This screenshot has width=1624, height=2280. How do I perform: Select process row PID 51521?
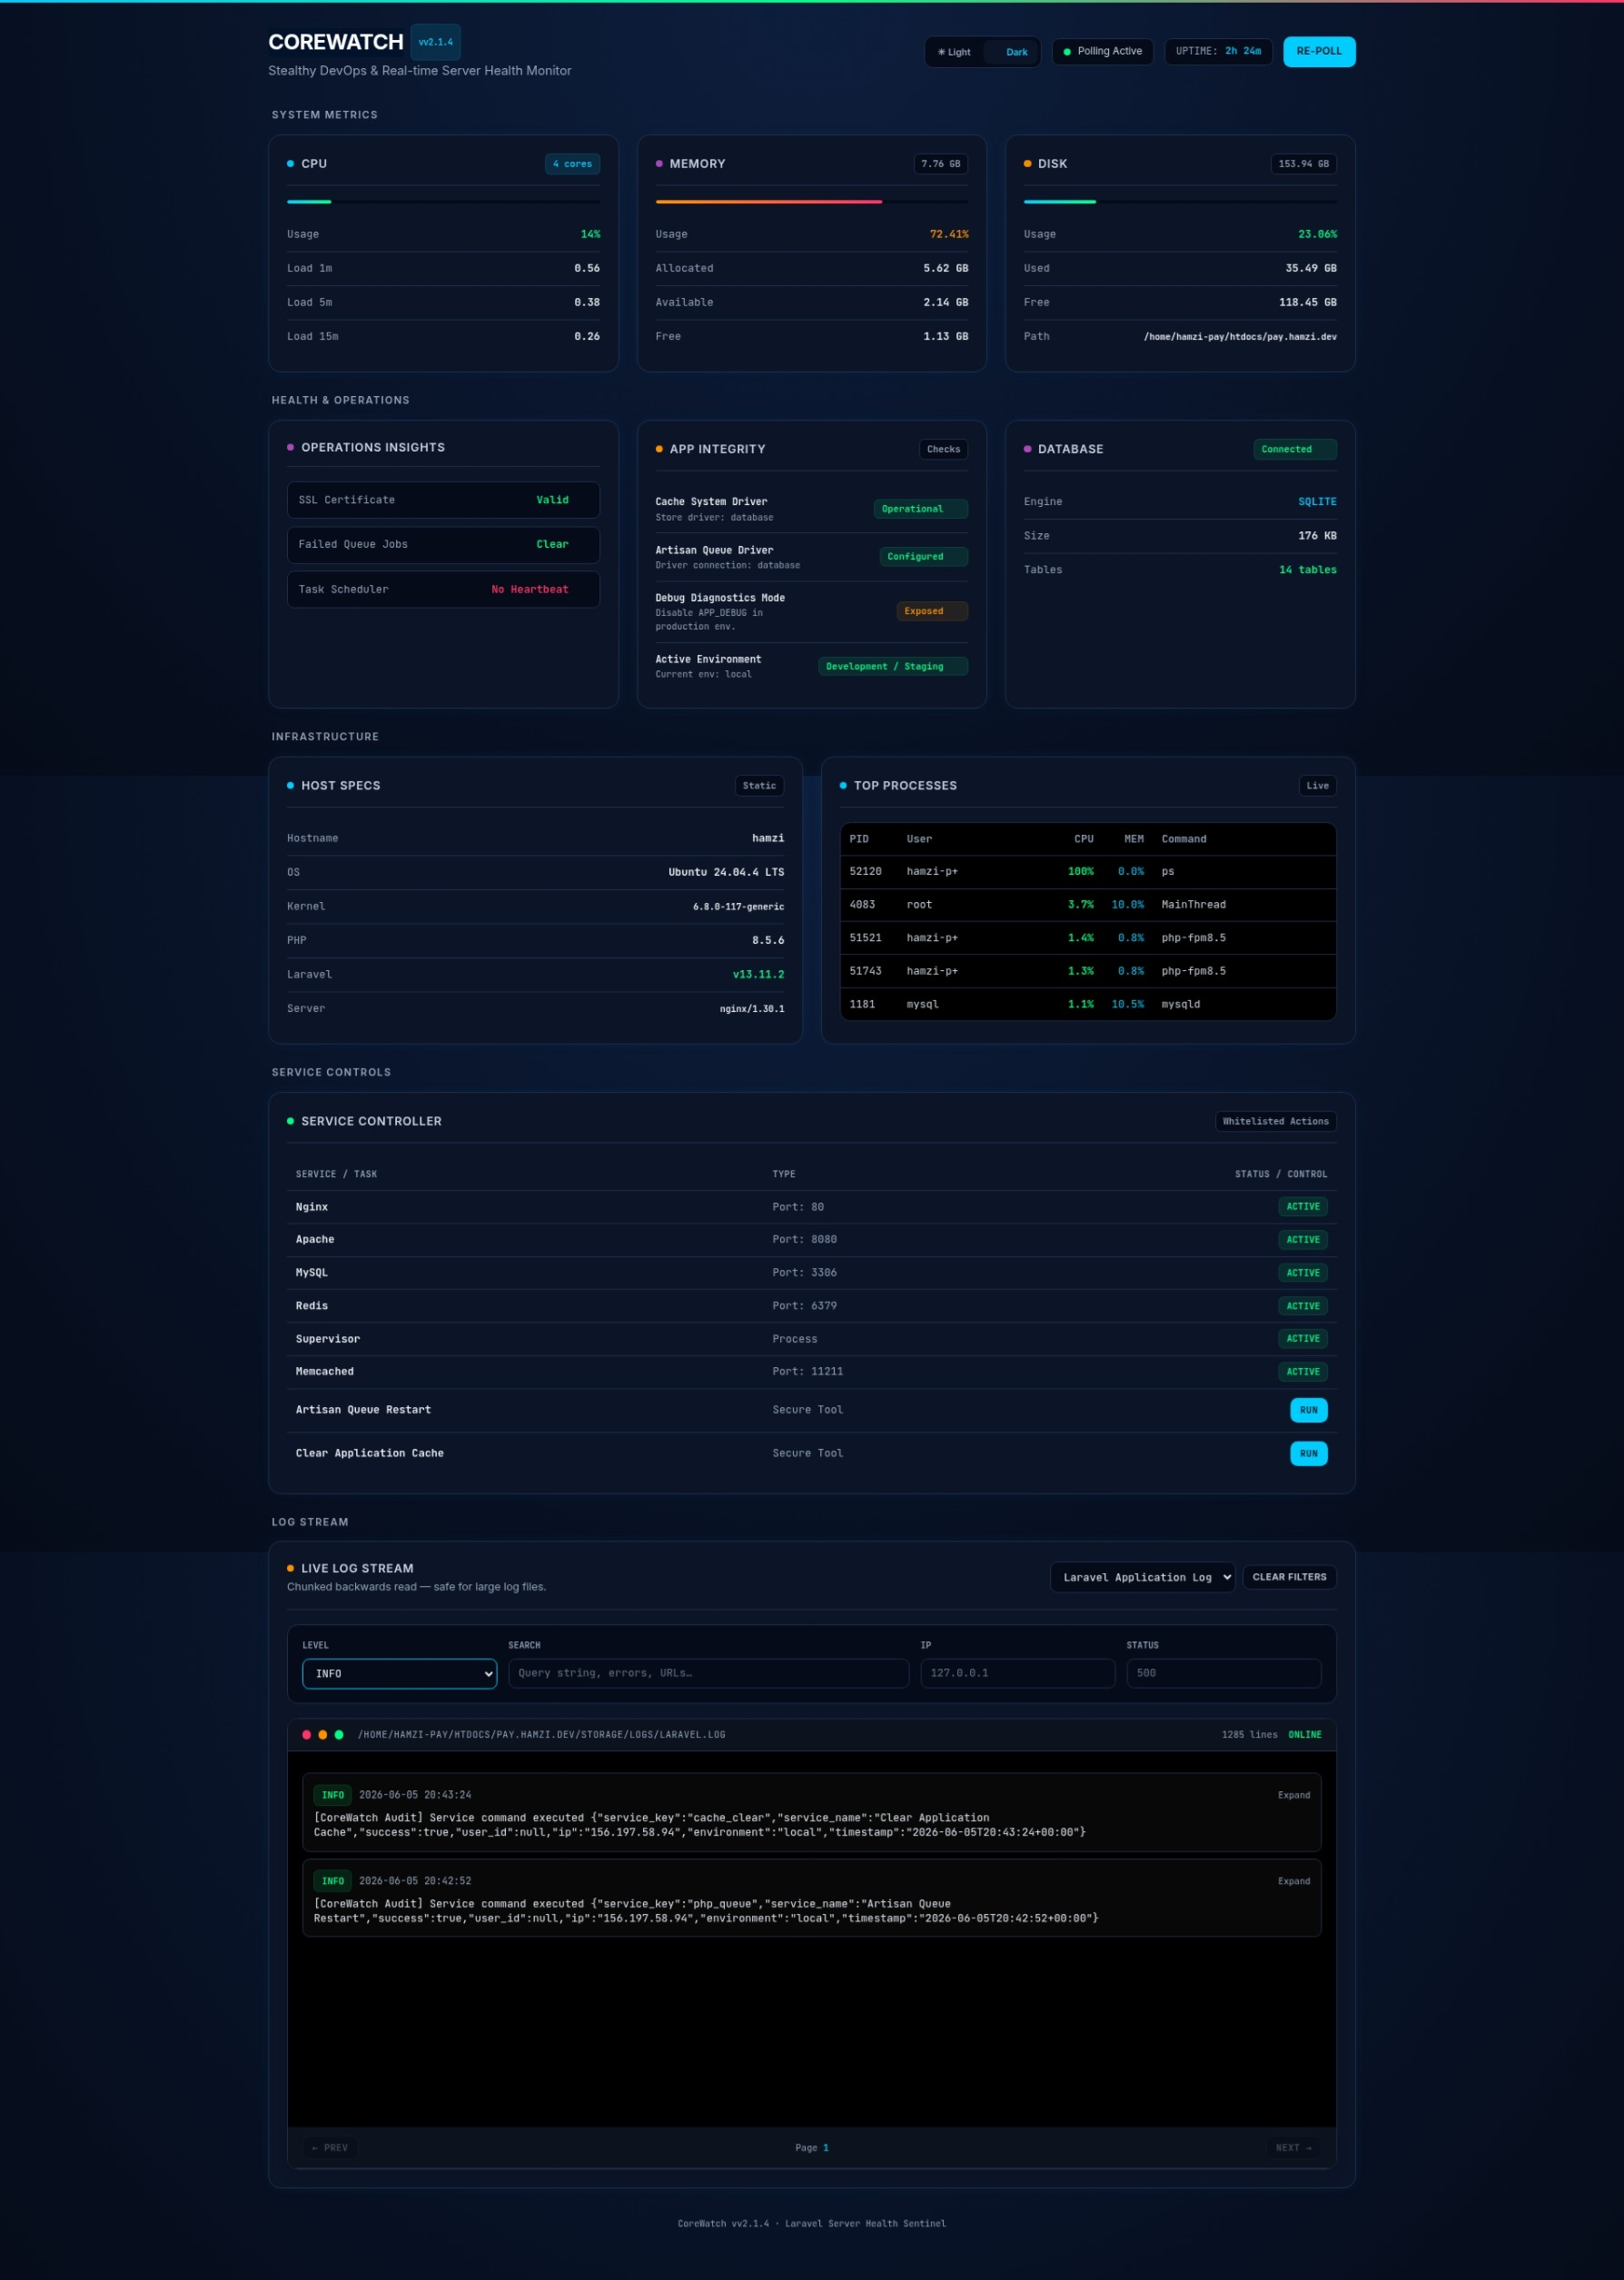(1088, 938)
